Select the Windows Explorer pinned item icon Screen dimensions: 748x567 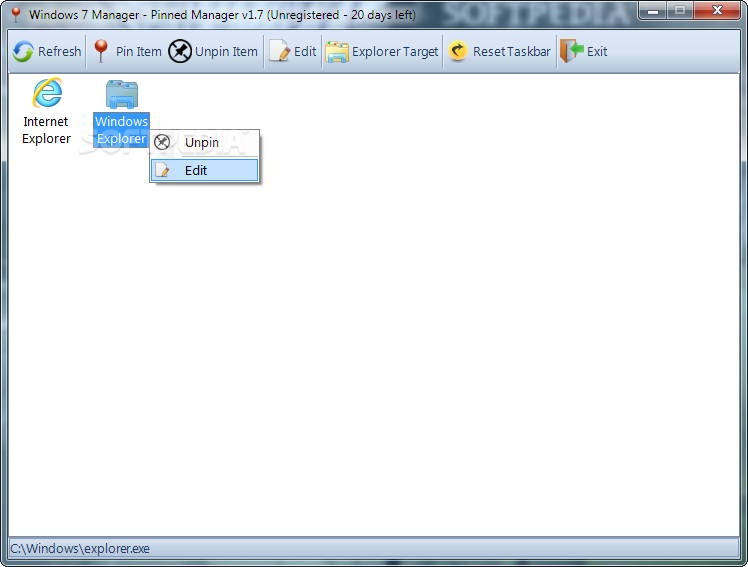(122, 94)
